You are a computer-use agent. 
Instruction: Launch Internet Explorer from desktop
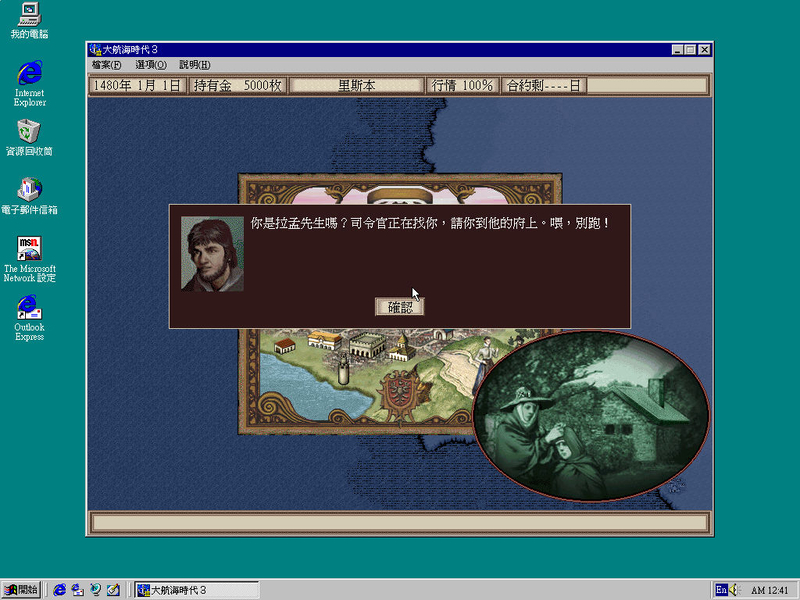coord(30,83)
